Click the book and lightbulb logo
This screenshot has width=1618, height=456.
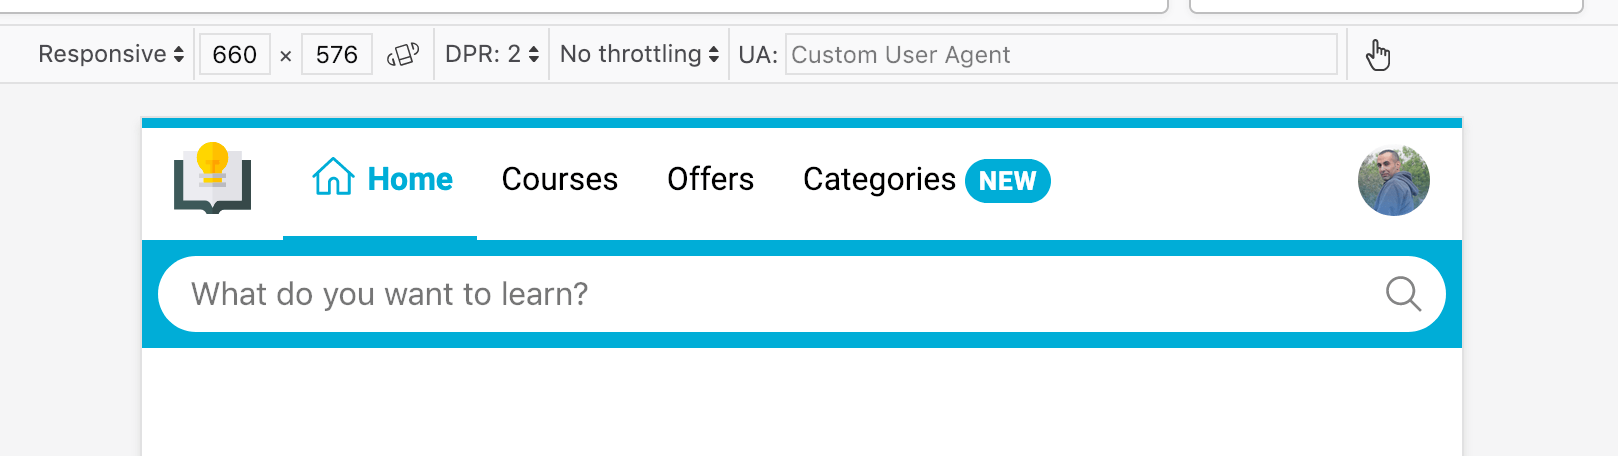click(x=212, y=179)
